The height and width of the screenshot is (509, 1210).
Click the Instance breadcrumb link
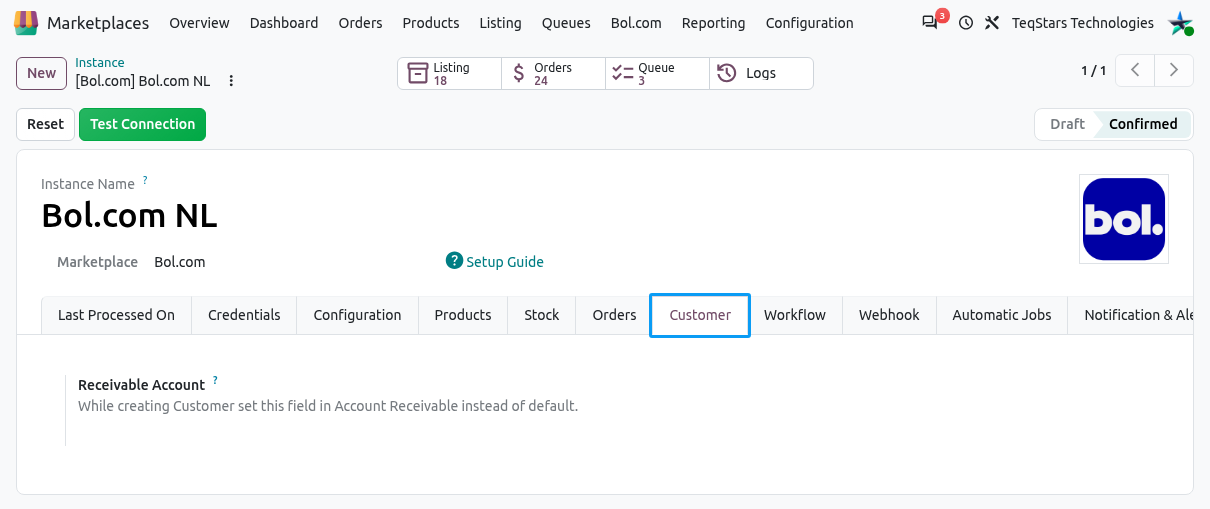point(100,63)
